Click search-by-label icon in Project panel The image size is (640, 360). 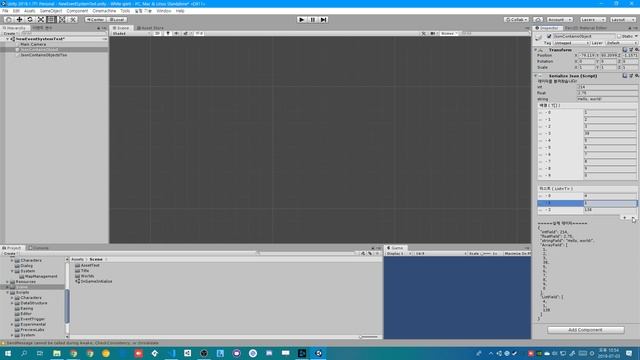[x=370, y=253]
